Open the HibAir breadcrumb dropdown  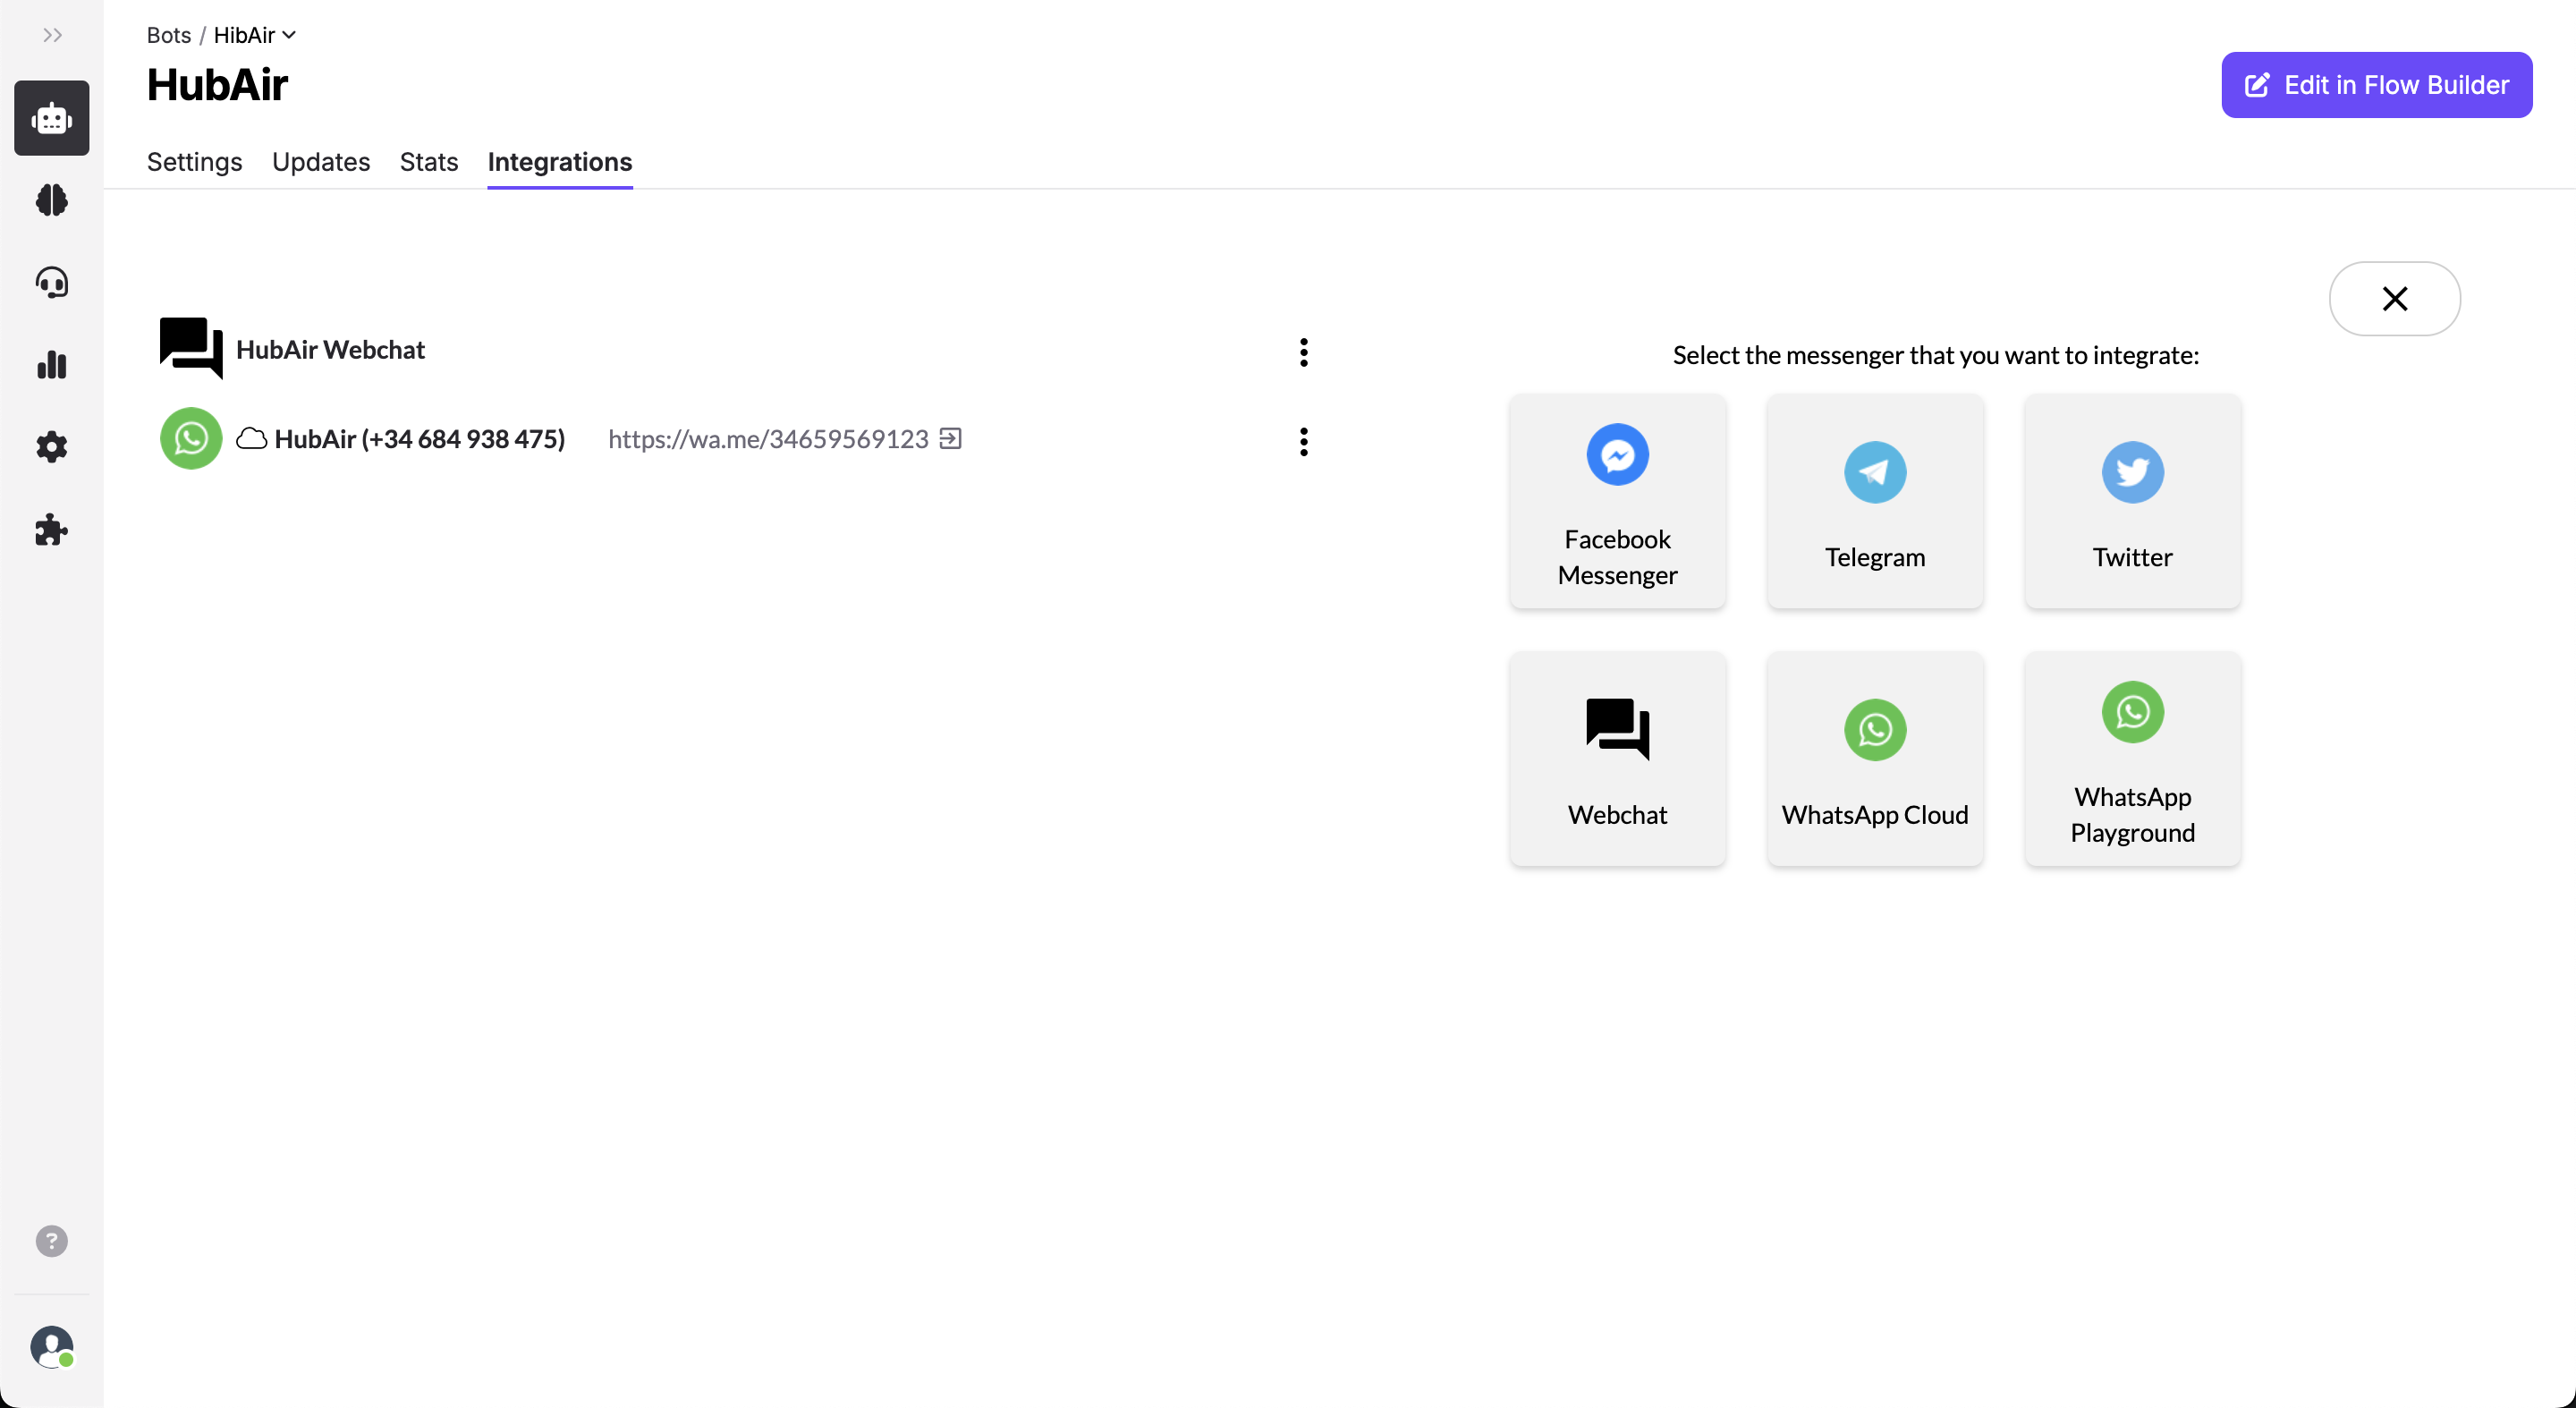pyautogui.click(x=254, y=35)
